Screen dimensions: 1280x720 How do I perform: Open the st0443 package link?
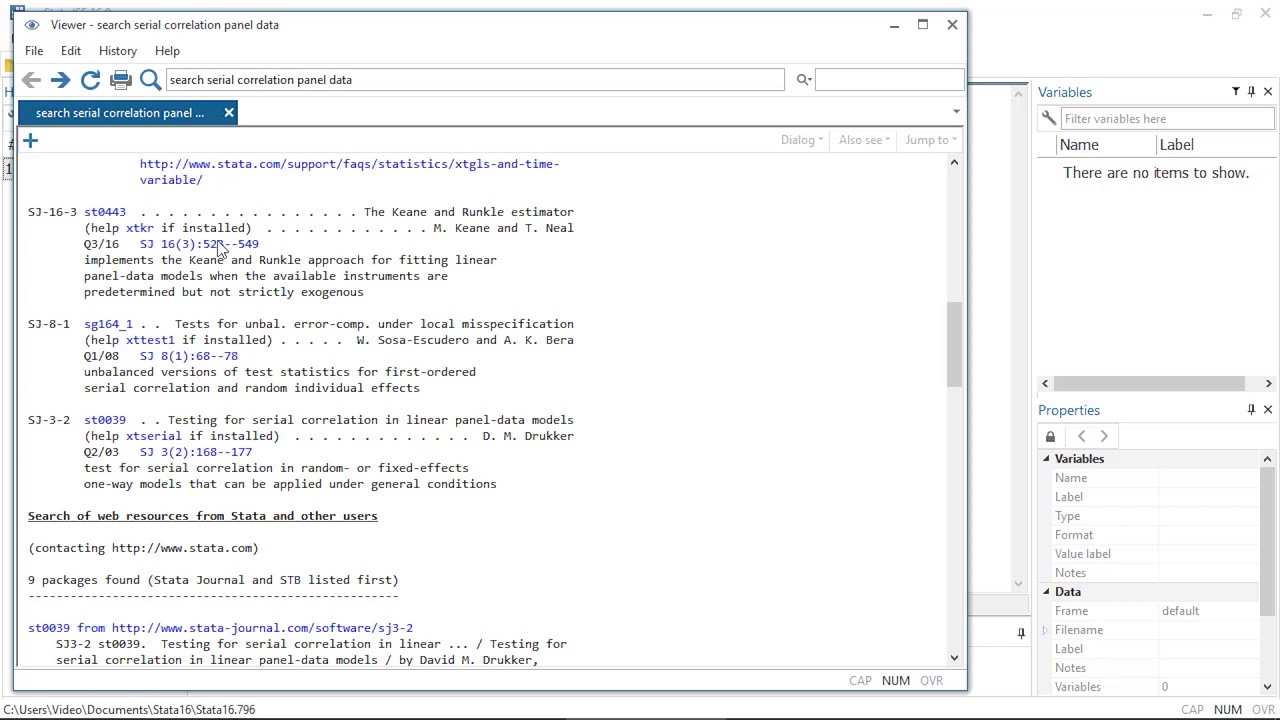point(105,212)
